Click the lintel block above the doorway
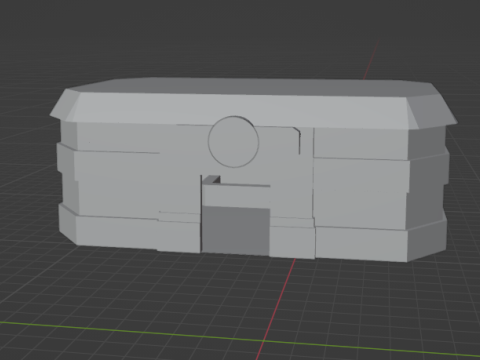 pyautogui.click(x=236, y=196)
